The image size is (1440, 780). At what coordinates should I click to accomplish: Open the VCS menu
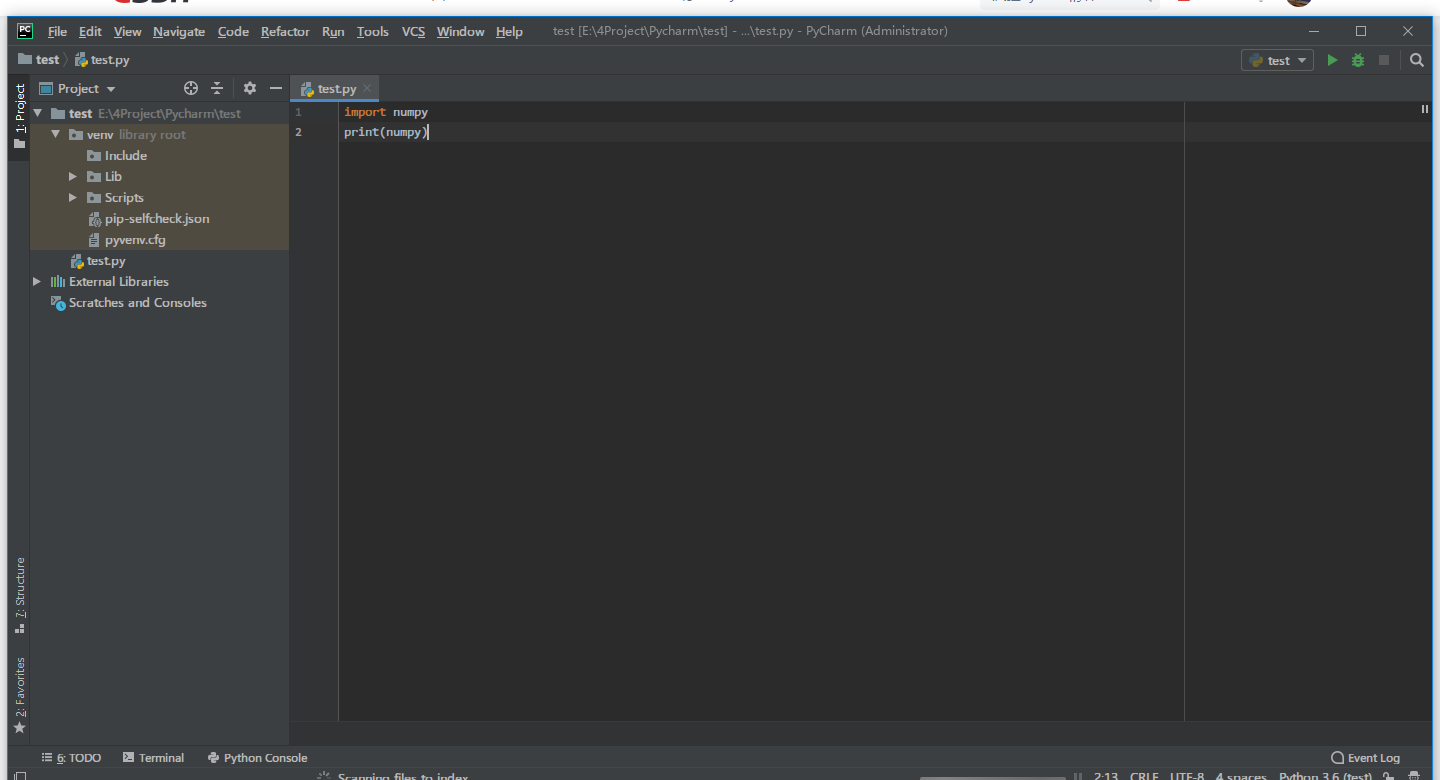413,31
